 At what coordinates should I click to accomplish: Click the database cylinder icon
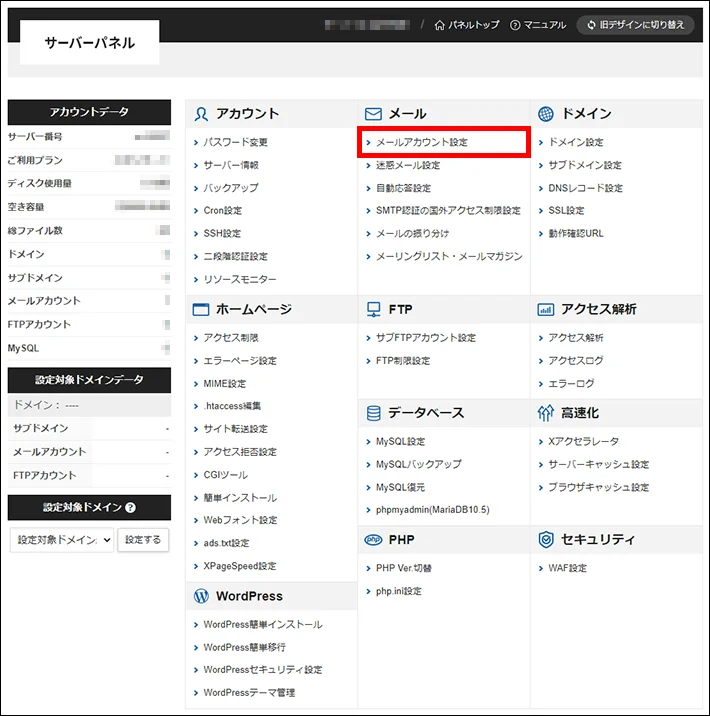pyautogui.click(x=373, y=413)
